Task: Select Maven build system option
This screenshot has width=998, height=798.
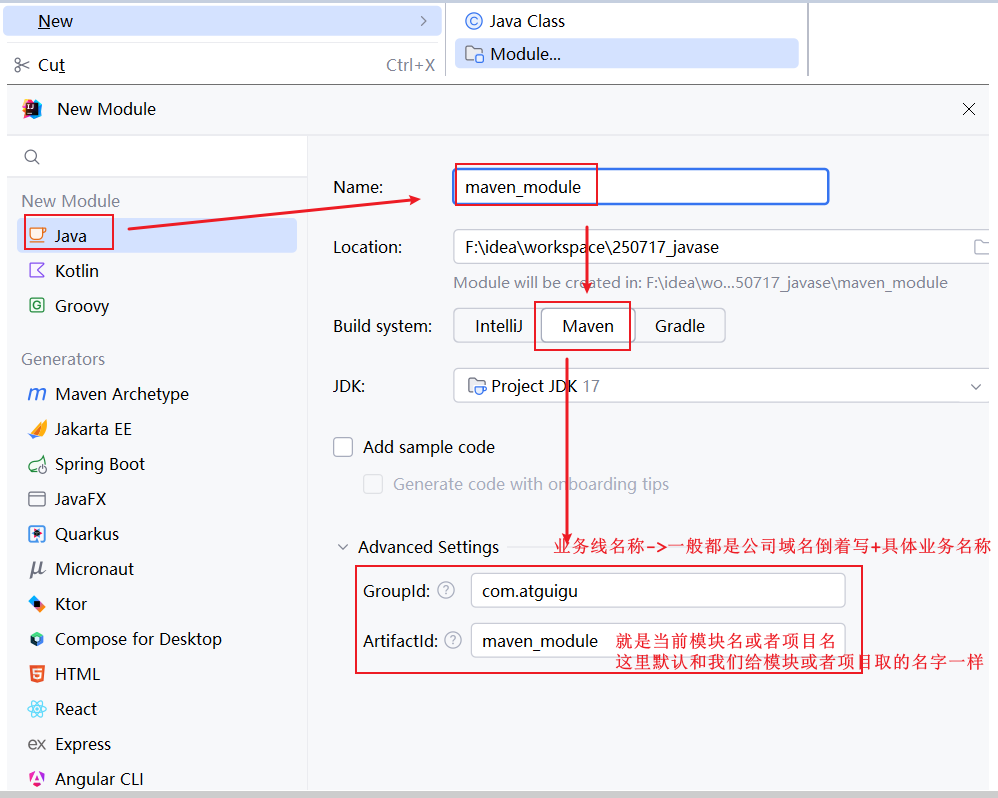Action: [x=587, y=326]
